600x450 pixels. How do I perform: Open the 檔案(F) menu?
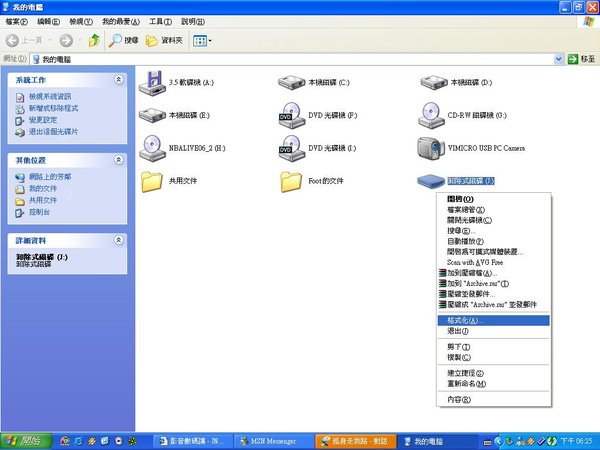pos(16,22)
